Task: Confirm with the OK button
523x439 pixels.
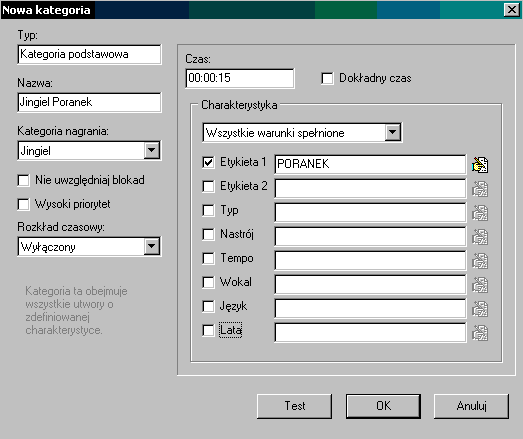Action: click(383, 406)
